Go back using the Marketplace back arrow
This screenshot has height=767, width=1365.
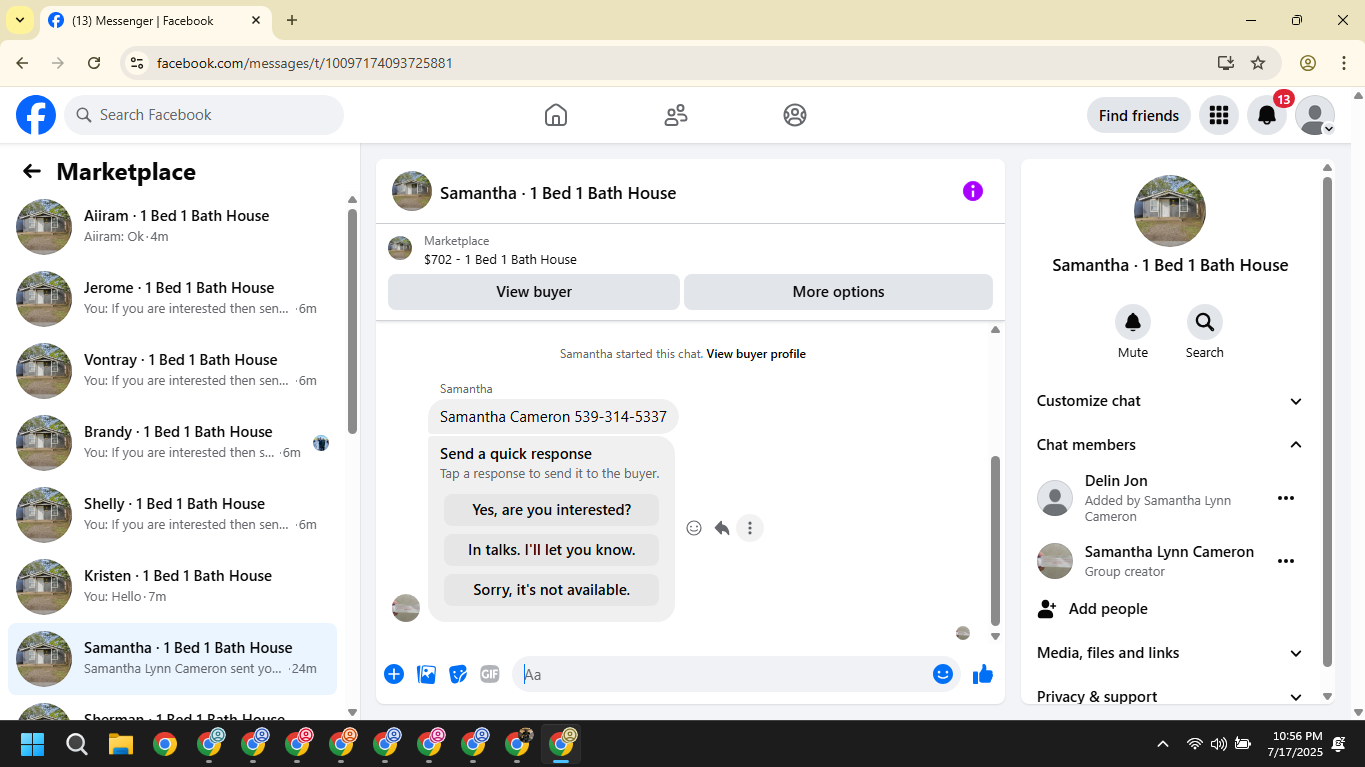pos(32,171)
